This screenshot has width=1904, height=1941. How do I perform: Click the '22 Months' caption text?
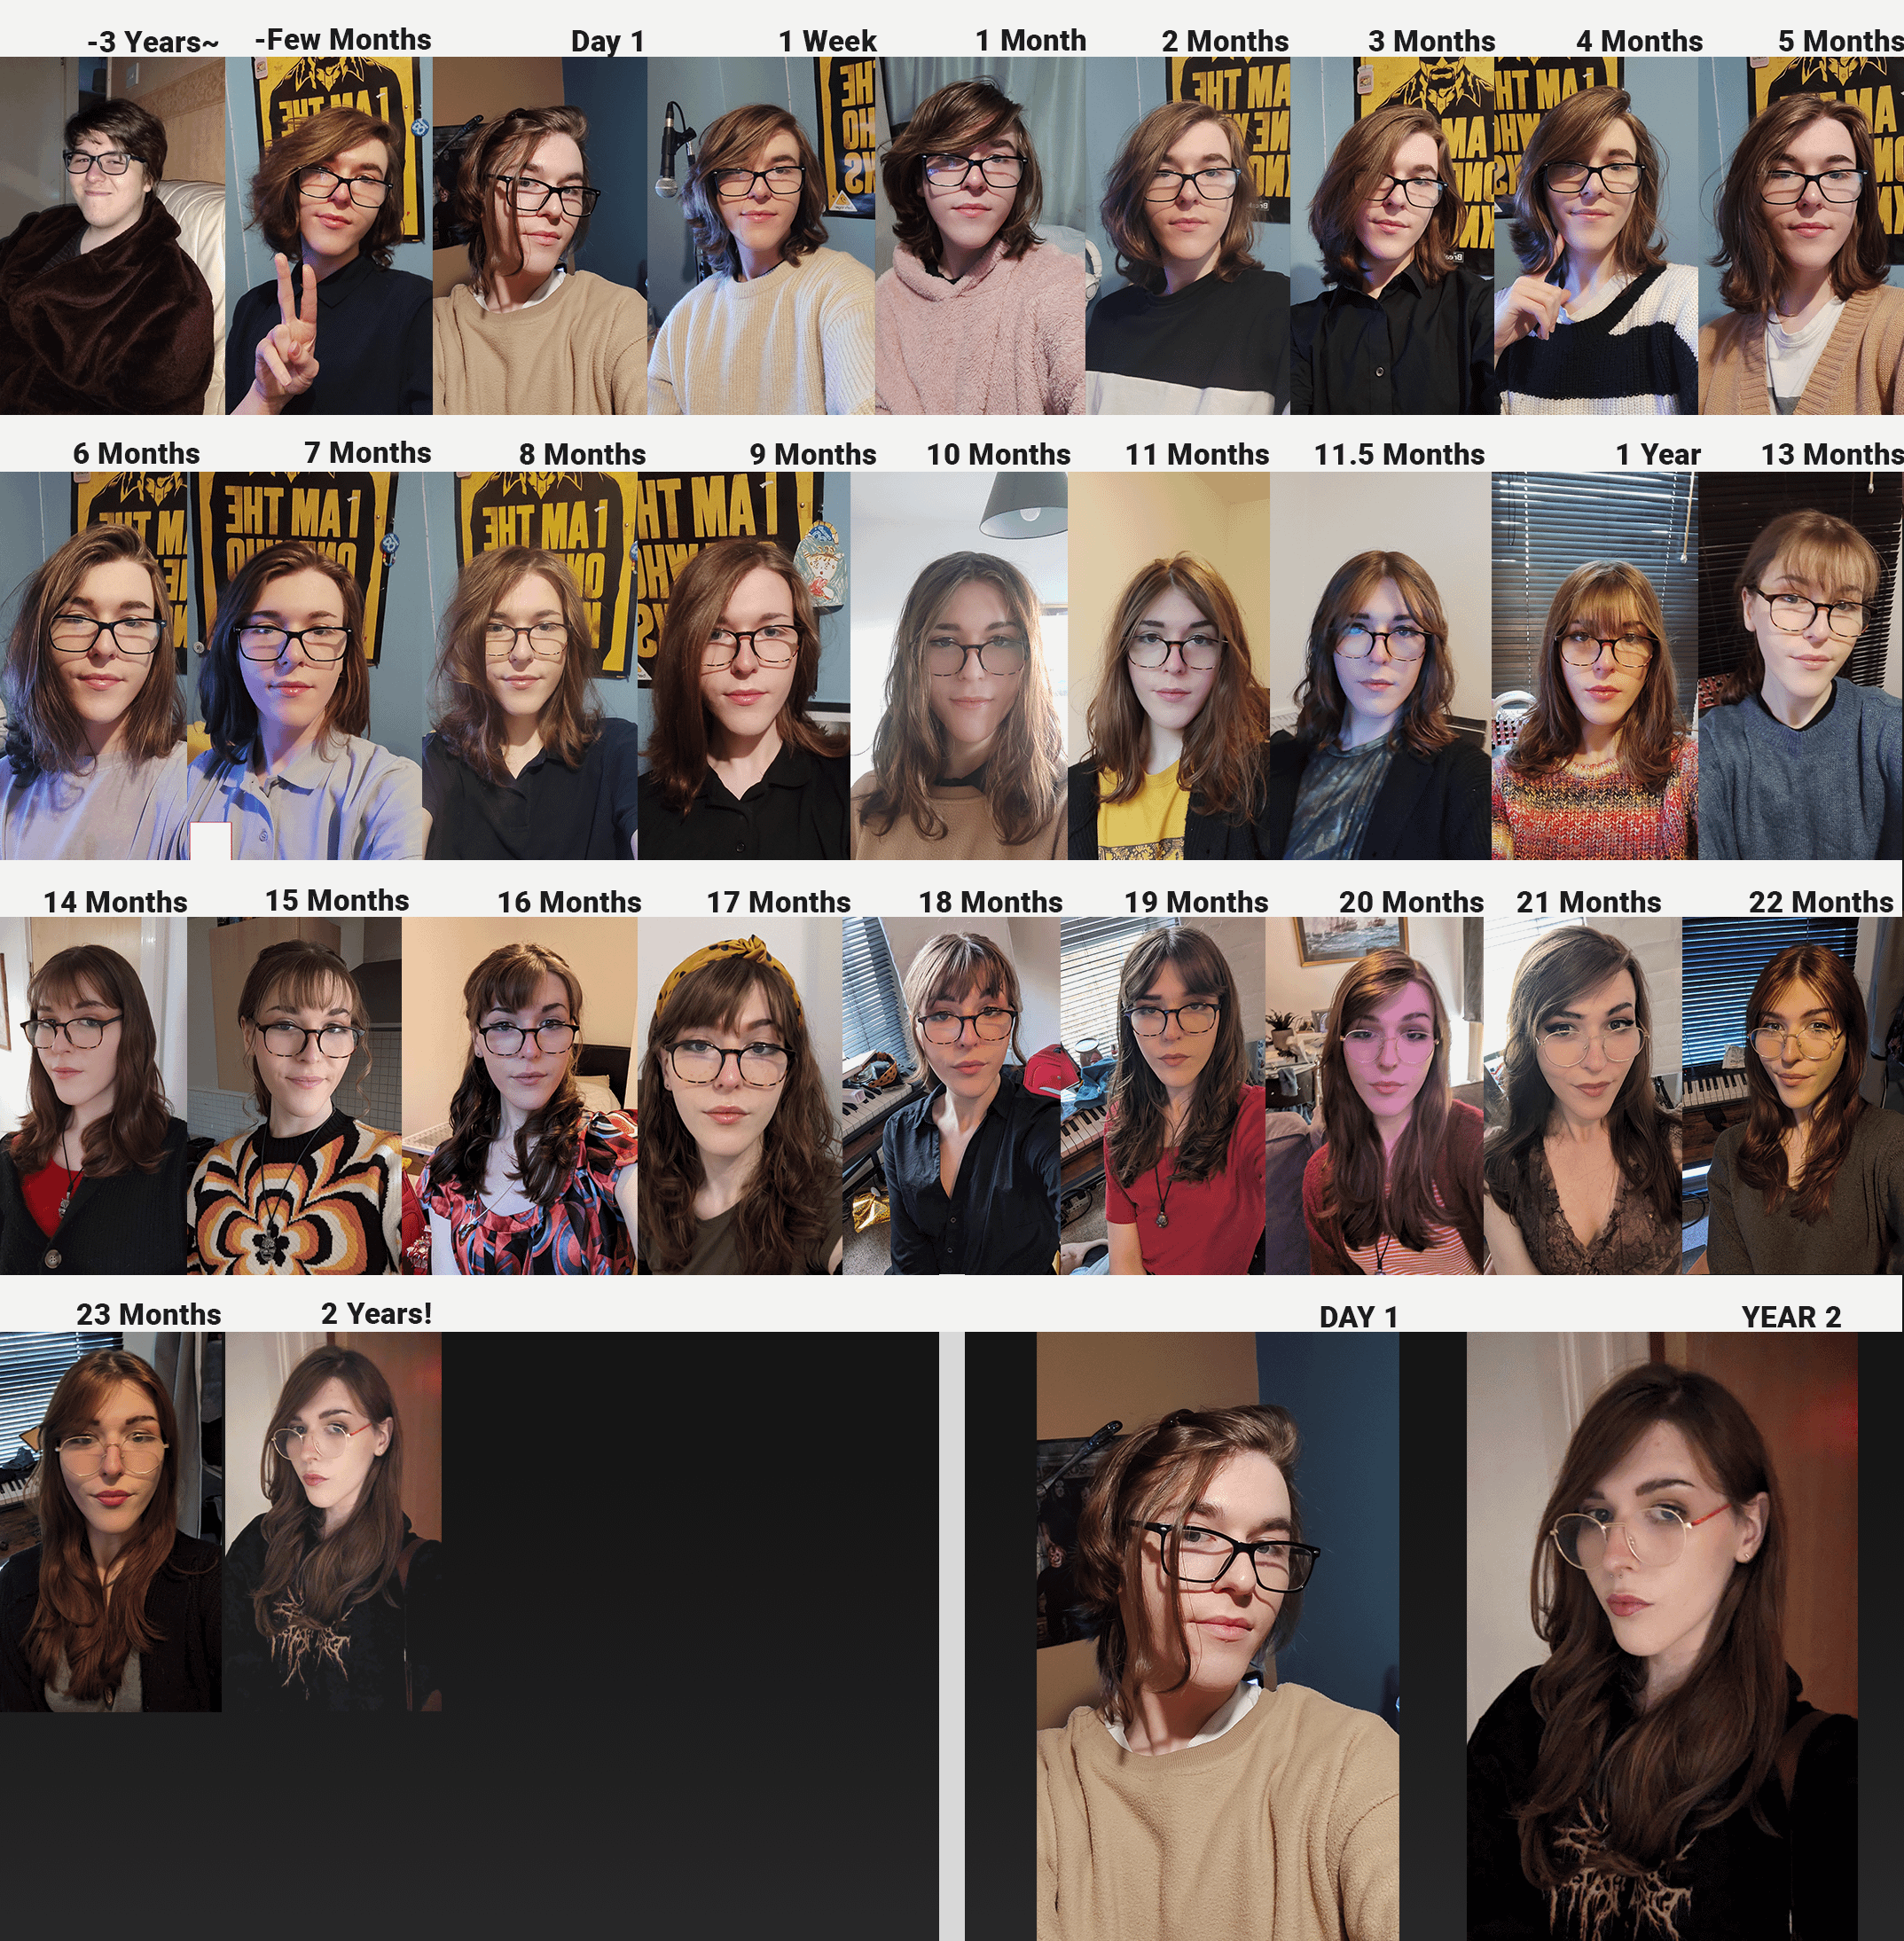coord(1821,902)
